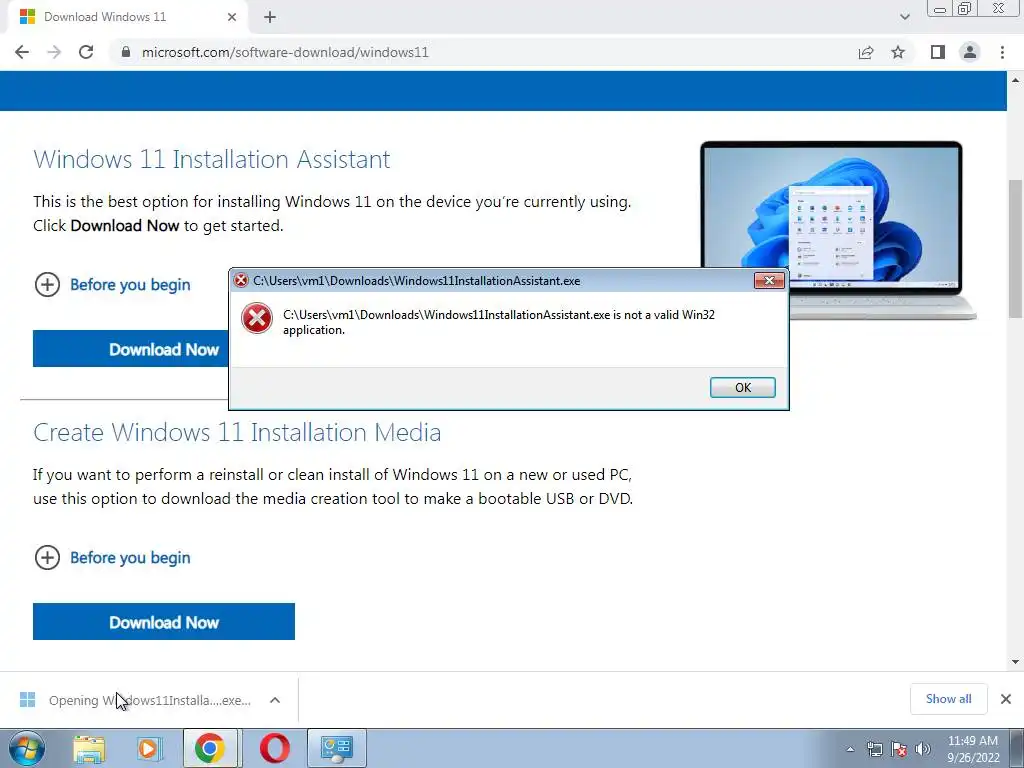Click Create Windows 11 Installation Media heading
1024x768 pixels.
[x=237, y=432]
